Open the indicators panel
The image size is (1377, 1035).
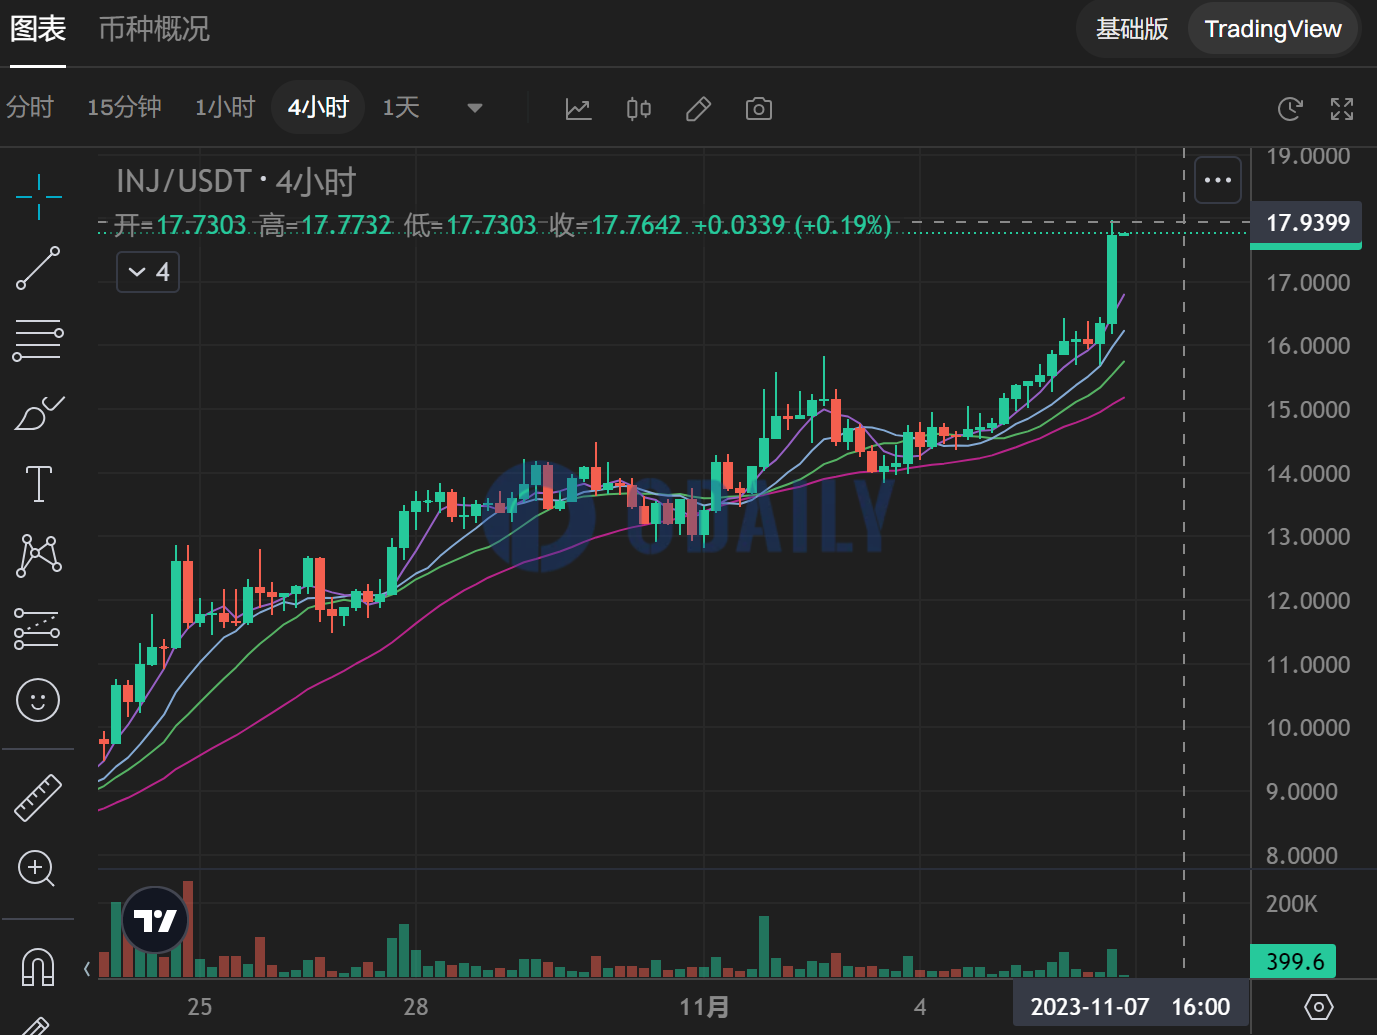(x=578, y=108)
